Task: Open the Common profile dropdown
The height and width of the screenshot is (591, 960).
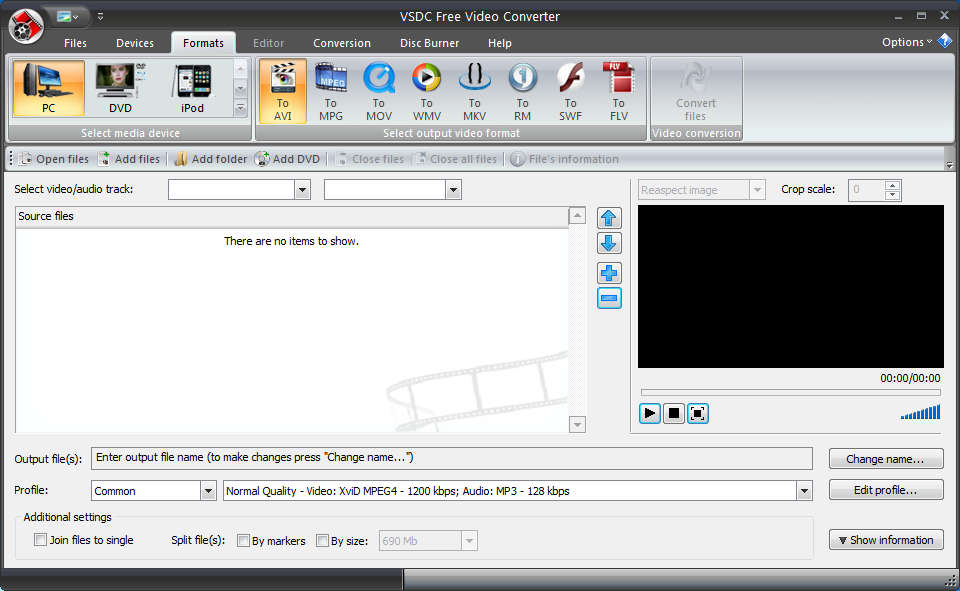Action: click(208, 491)
